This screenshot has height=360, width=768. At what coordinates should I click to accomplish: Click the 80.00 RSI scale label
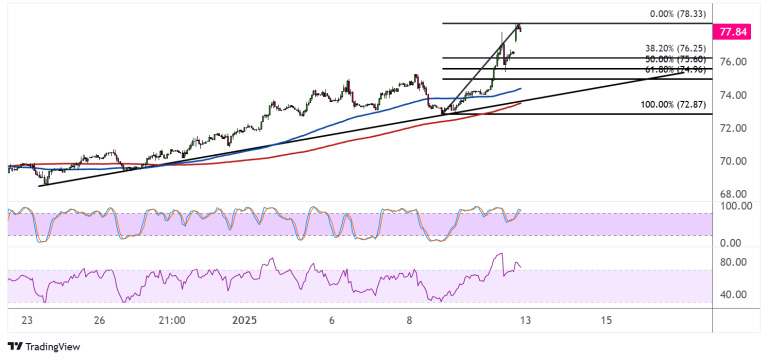pos(733,262)
